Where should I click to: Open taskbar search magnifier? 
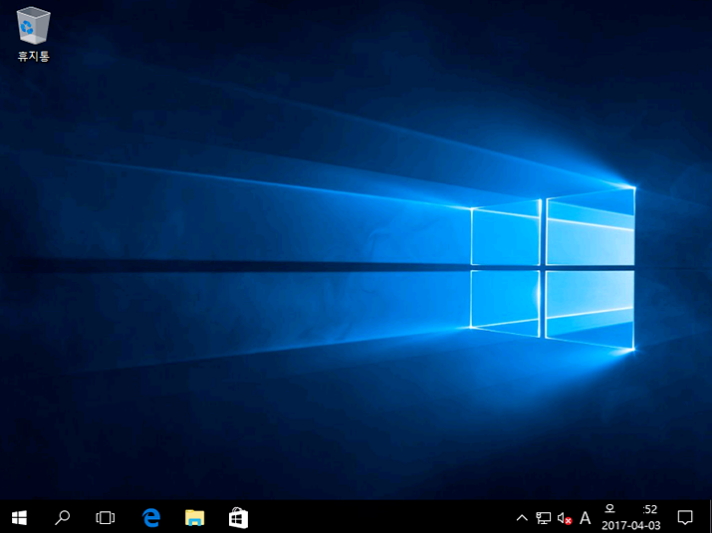[62, 517]
